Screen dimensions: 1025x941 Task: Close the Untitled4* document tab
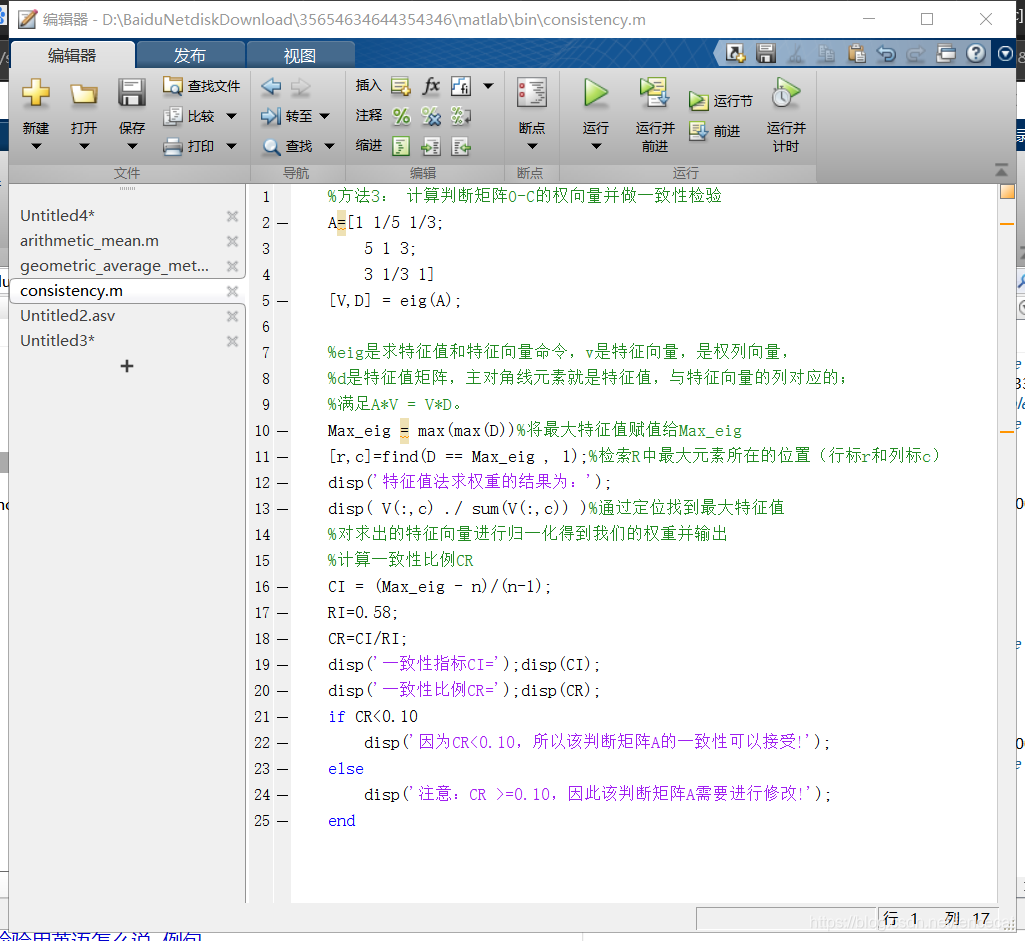232,216
